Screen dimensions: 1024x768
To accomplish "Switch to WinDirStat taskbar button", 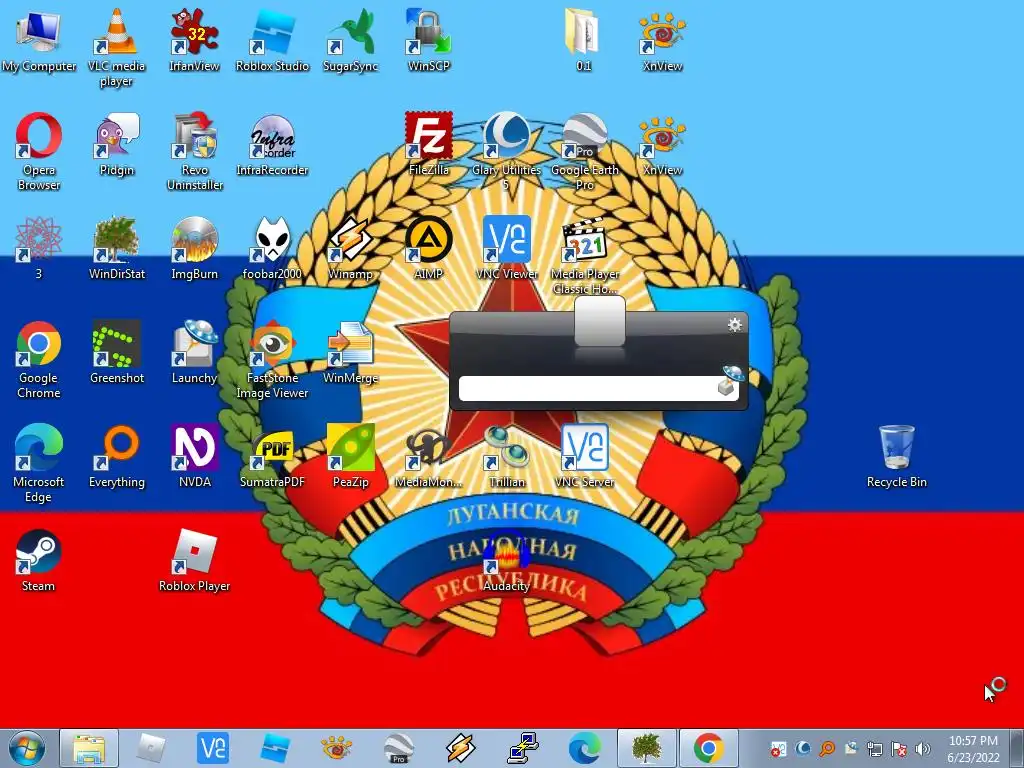I will [x=647, y=748].
